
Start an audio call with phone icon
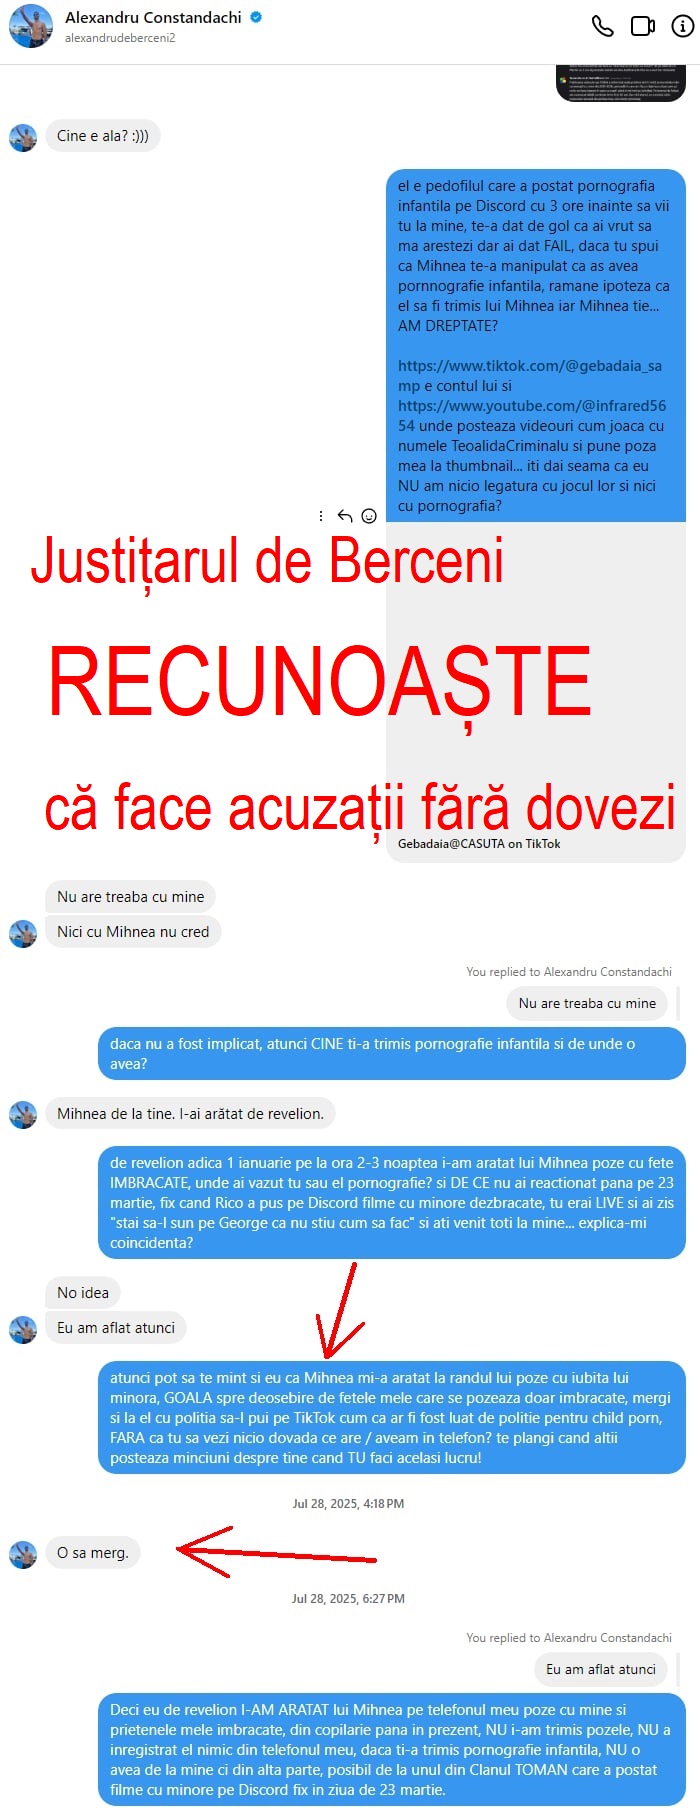tap(602, 26)
